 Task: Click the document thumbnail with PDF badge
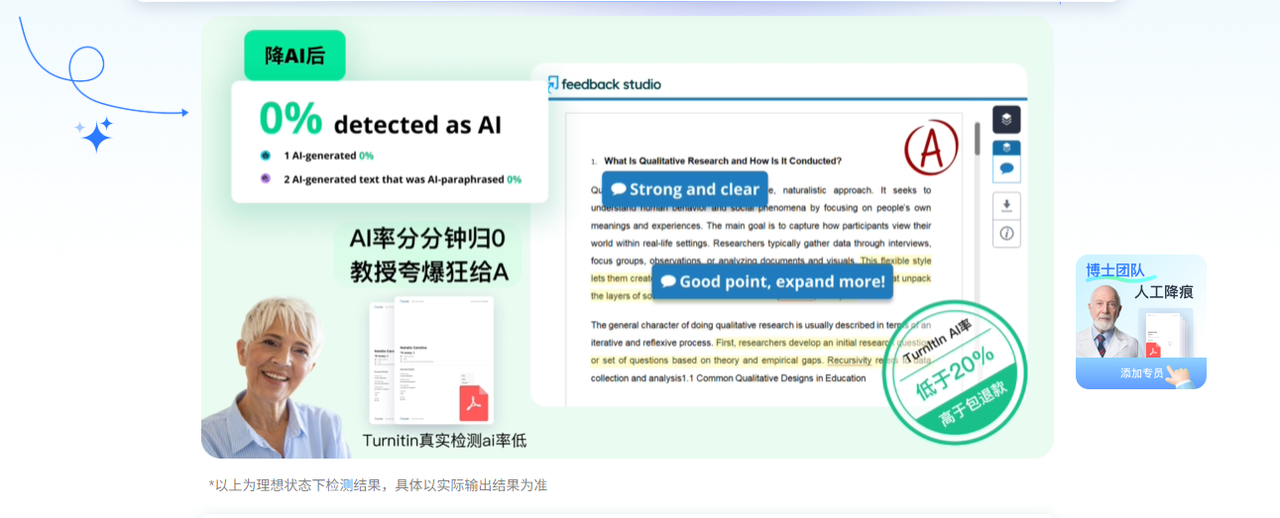(431, 361)
